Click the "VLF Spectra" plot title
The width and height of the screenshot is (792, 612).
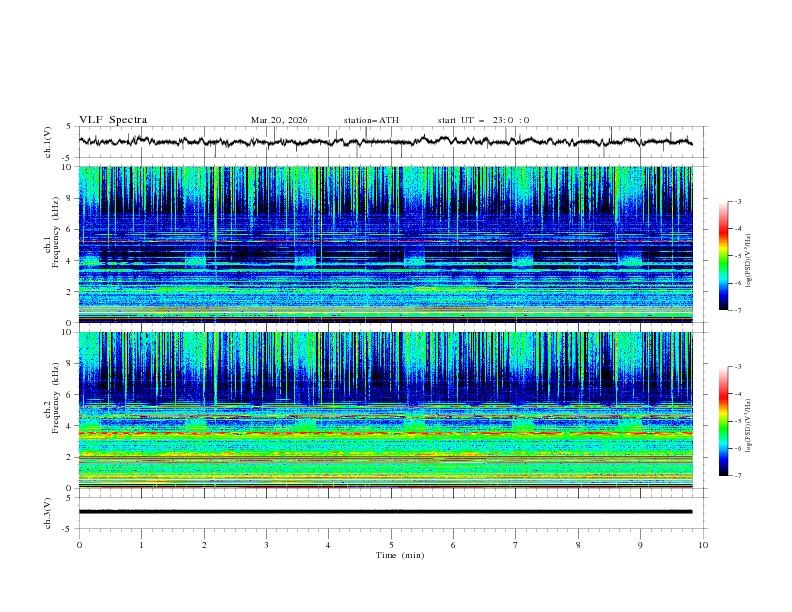[113, 120]
